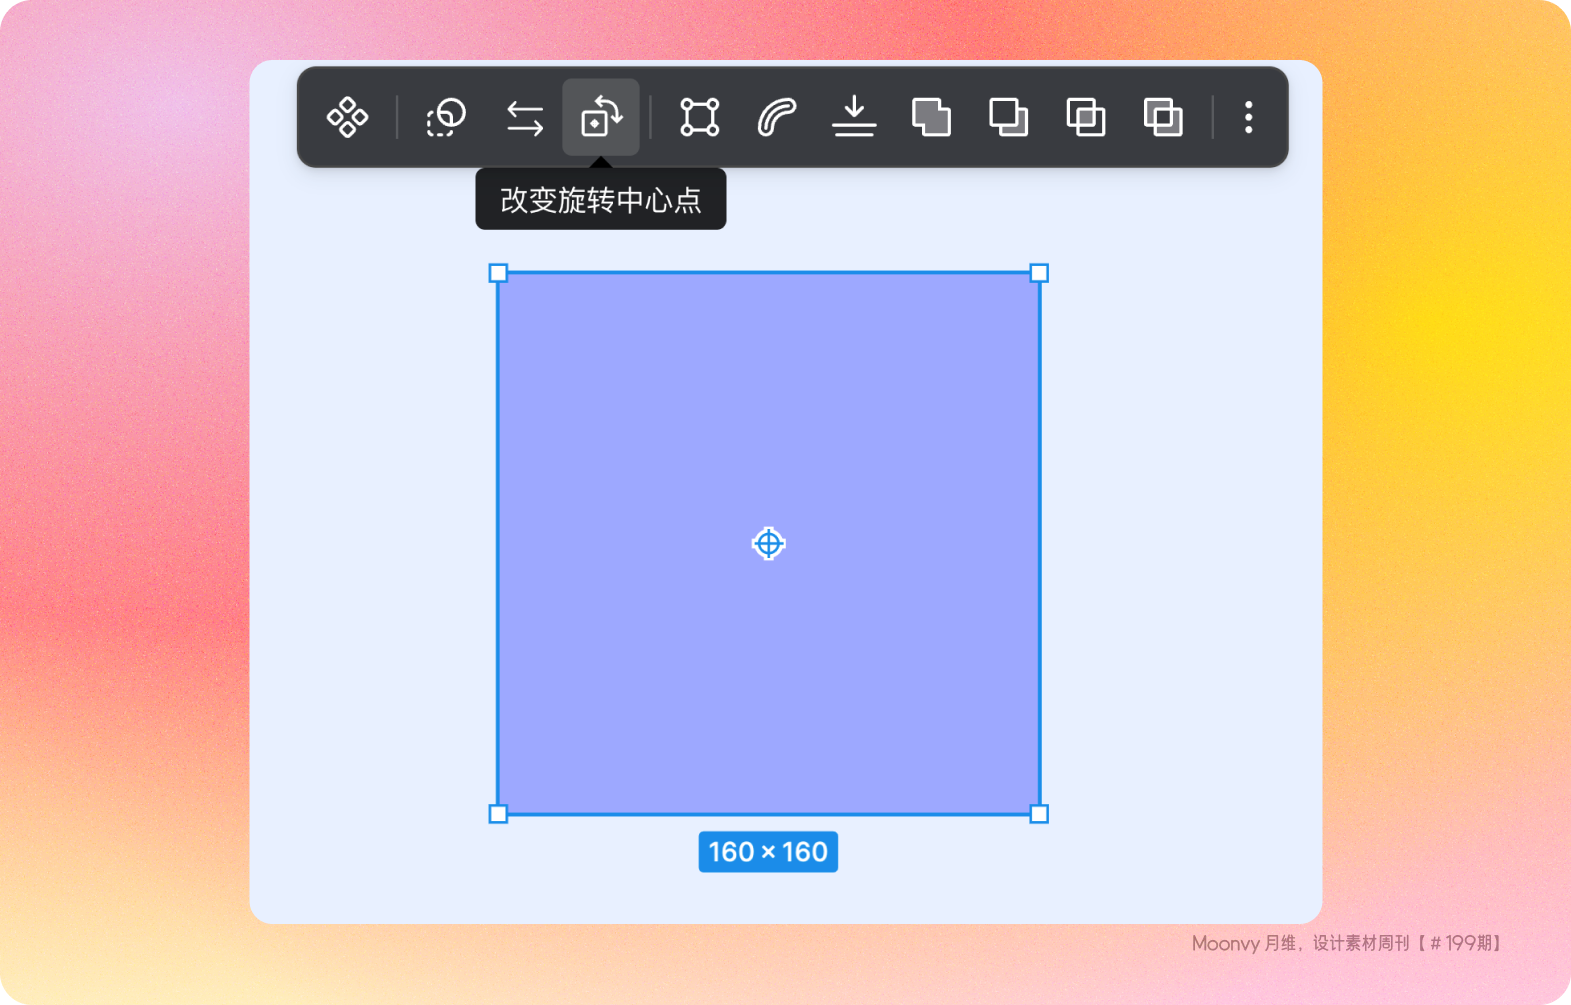Click the four-diamond components icon

point(347,118)
